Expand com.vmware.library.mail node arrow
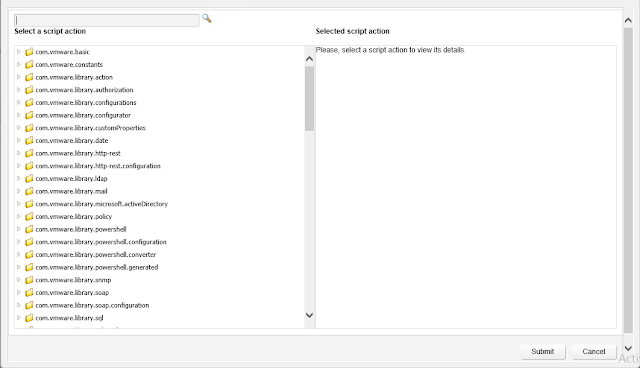The width and height of the screenshot is (640, 368). tap(18, 191)
